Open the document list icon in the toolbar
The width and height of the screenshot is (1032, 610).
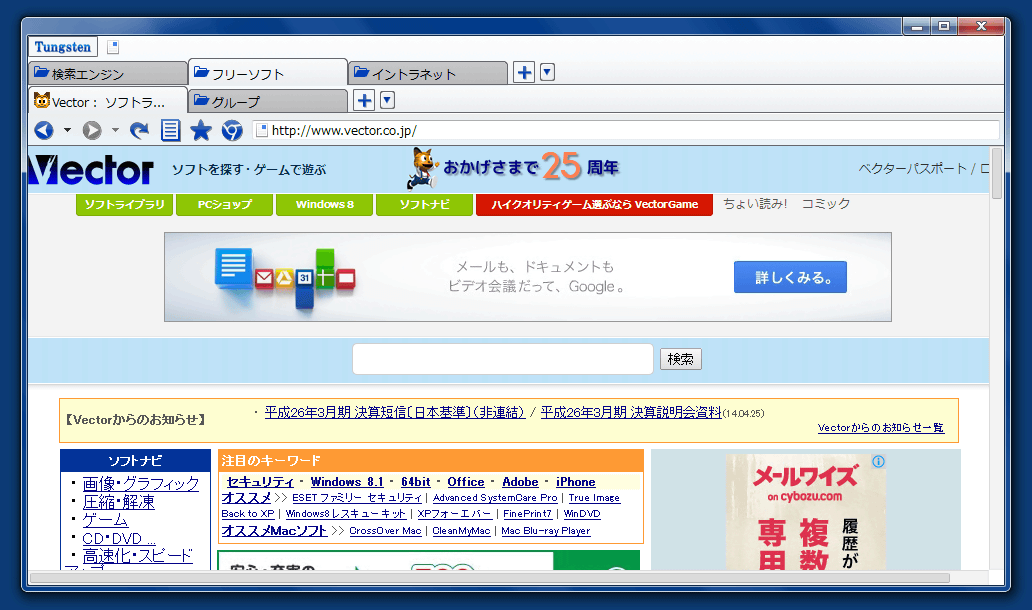pyautogui.click(x=170, y=130)
